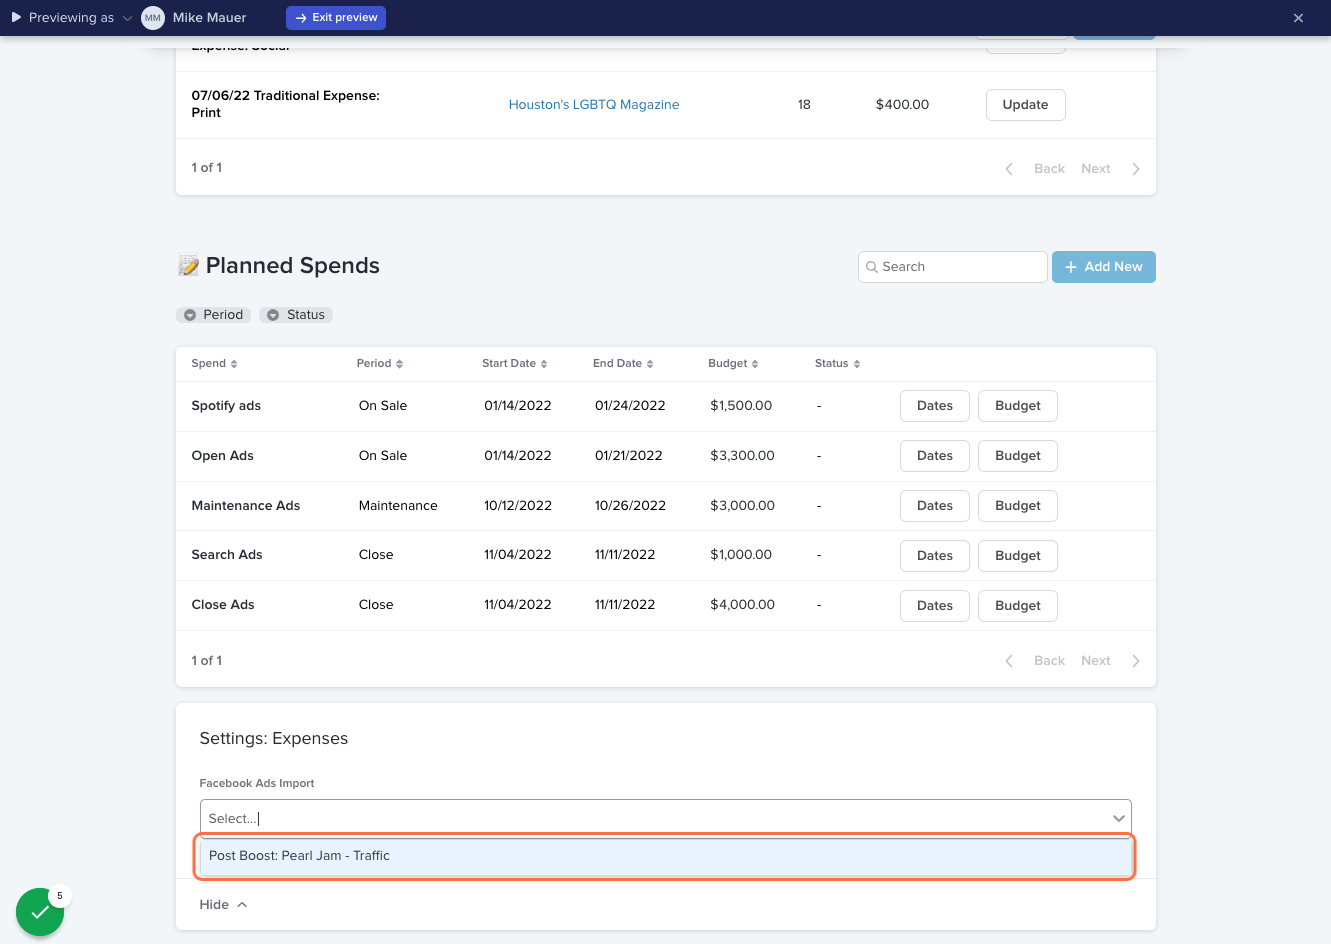Click the MM avatar of Mike Mauer

(153, 18)
